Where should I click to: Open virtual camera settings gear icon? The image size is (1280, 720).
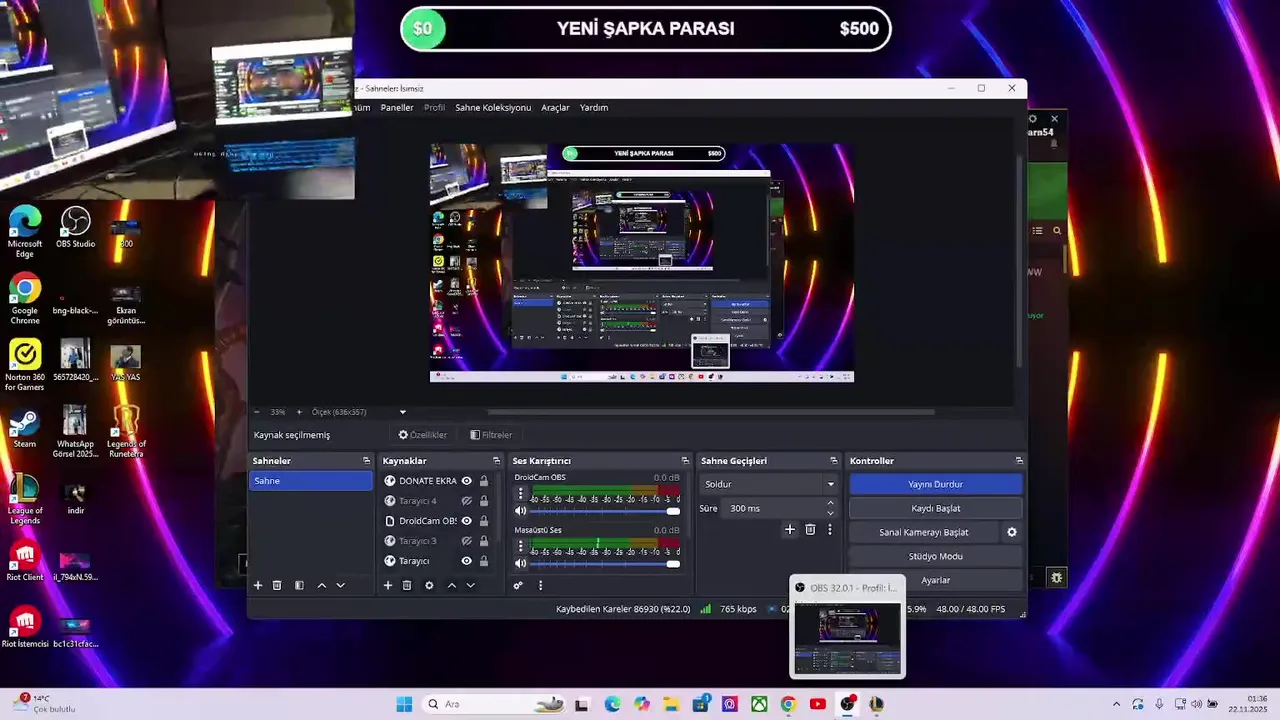click(x=1011, y=532)
